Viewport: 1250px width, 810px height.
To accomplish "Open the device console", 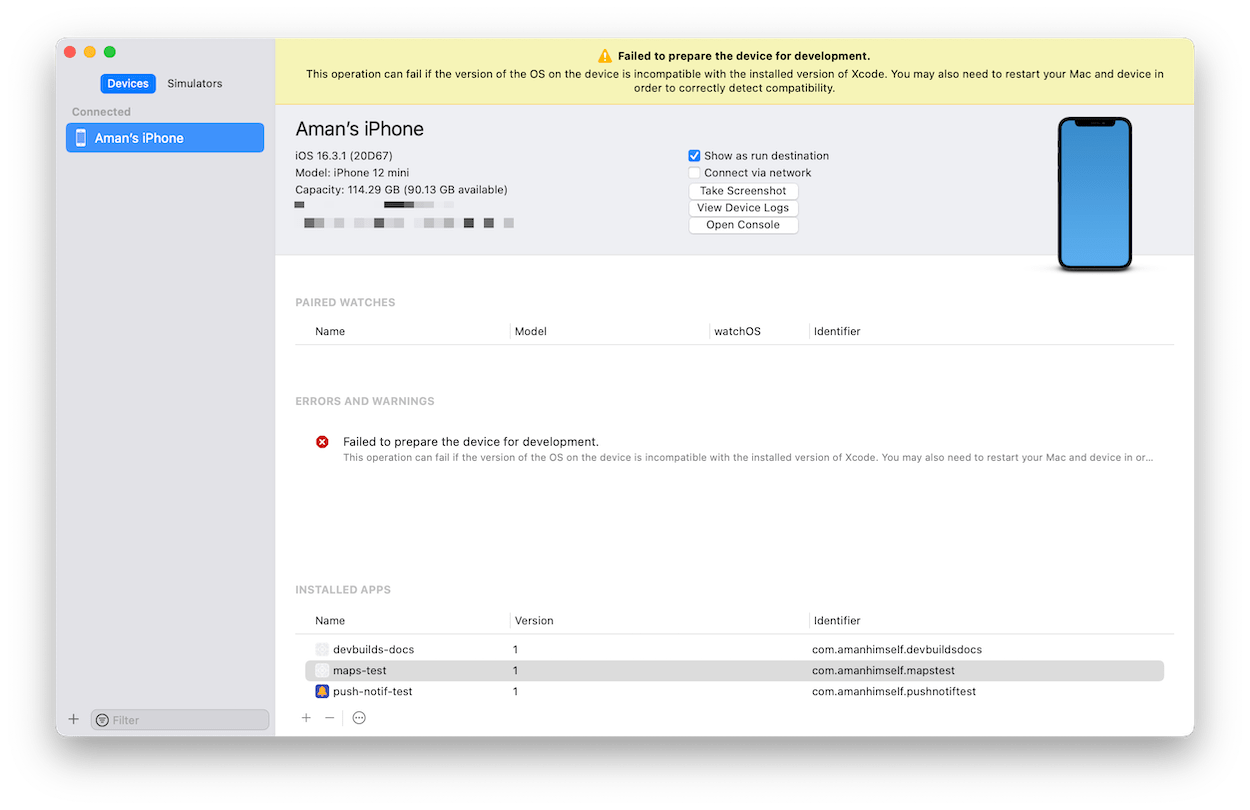I will tap(743, 224).
